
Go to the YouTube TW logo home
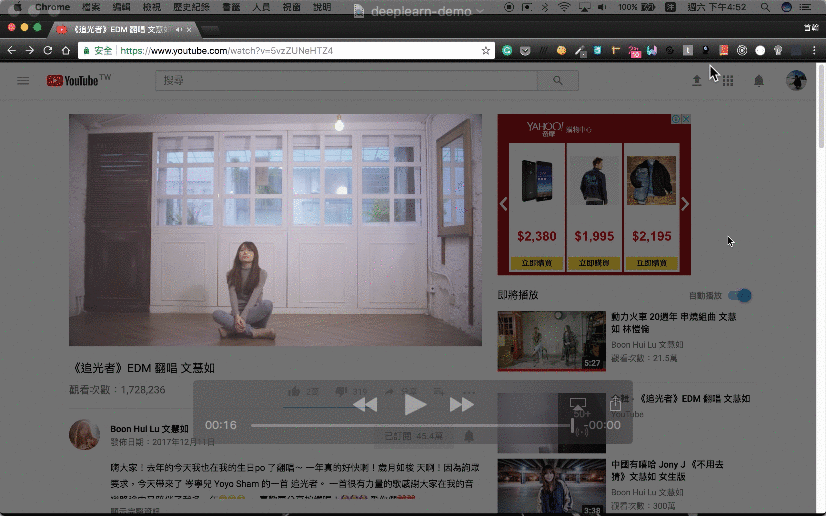coord(79,81)
